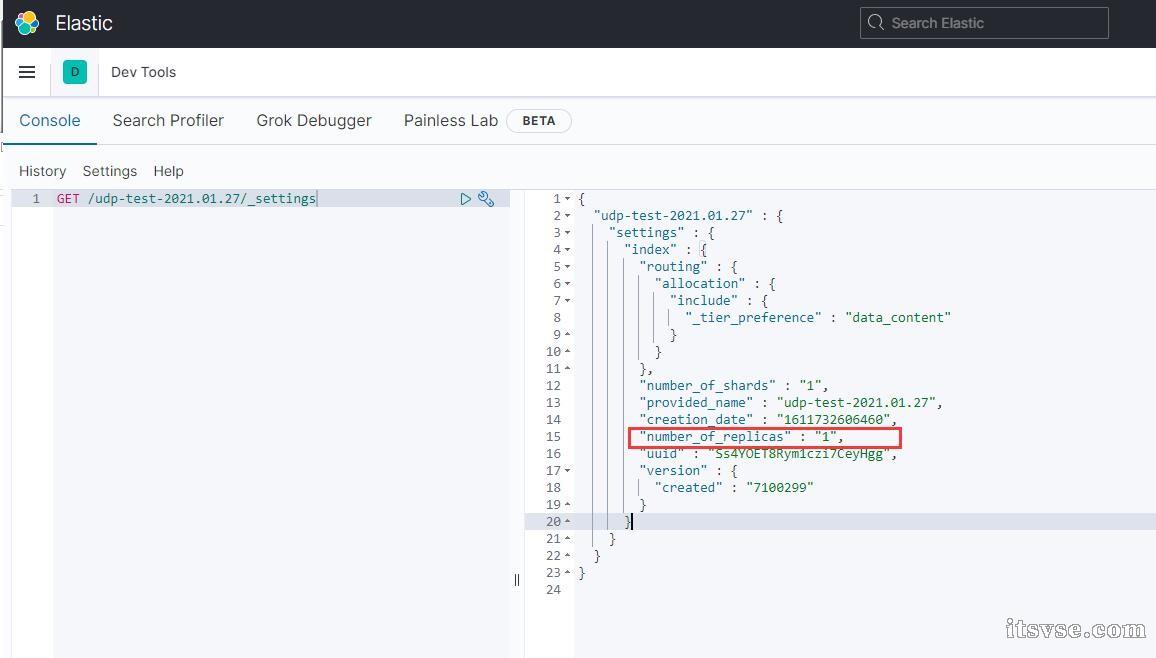Fold the "routing" section on line 5

568,267
